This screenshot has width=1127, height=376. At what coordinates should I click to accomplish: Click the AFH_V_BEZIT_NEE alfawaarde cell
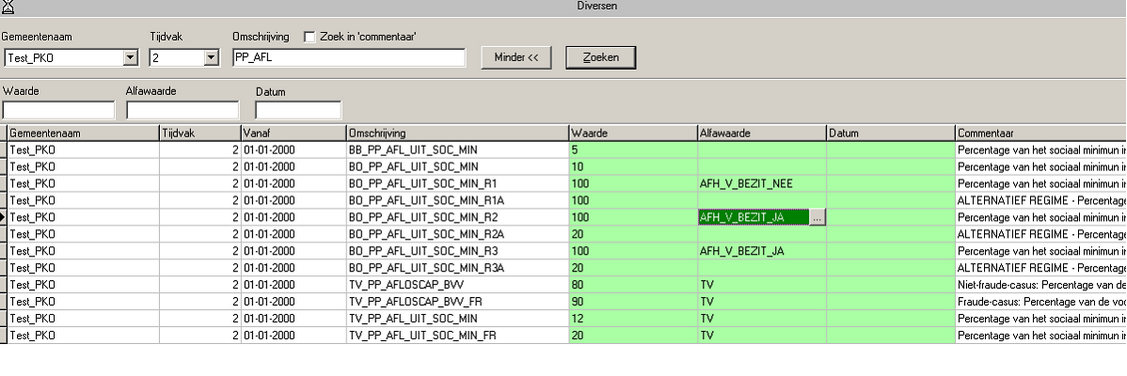click(x=762, y=184)
